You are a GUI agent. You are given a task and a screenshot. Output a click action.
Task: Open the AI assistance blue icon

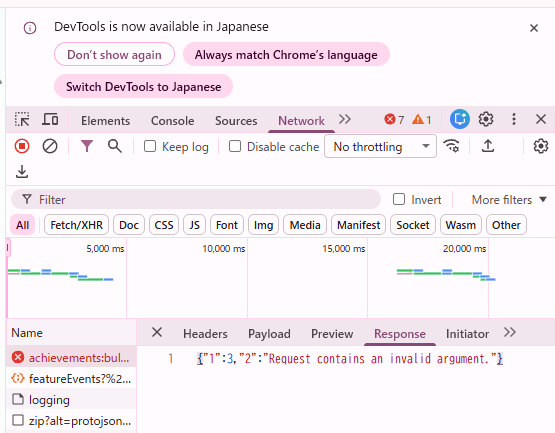[x=459, y=119]
